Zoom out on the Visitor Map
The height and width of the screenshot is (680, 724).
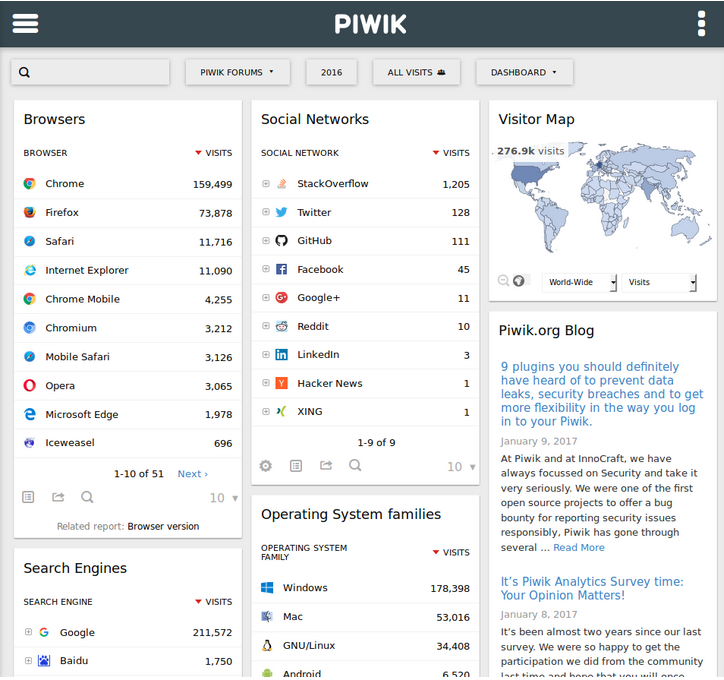[504, 281]
